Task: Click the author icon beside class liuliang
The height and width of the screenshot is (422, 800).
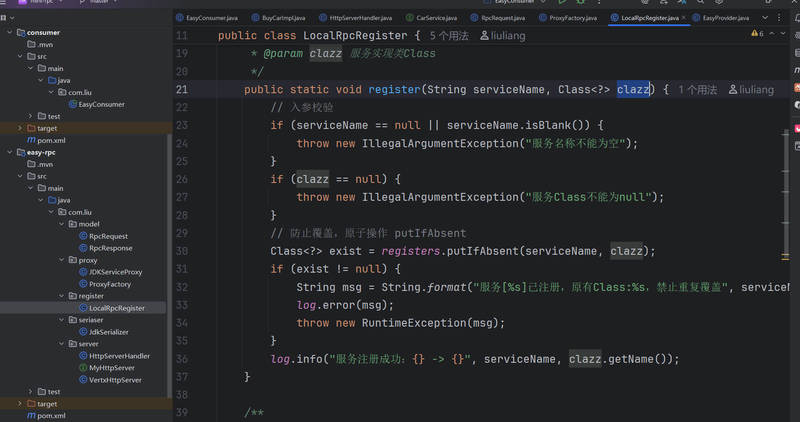Action: coord(484,36)
